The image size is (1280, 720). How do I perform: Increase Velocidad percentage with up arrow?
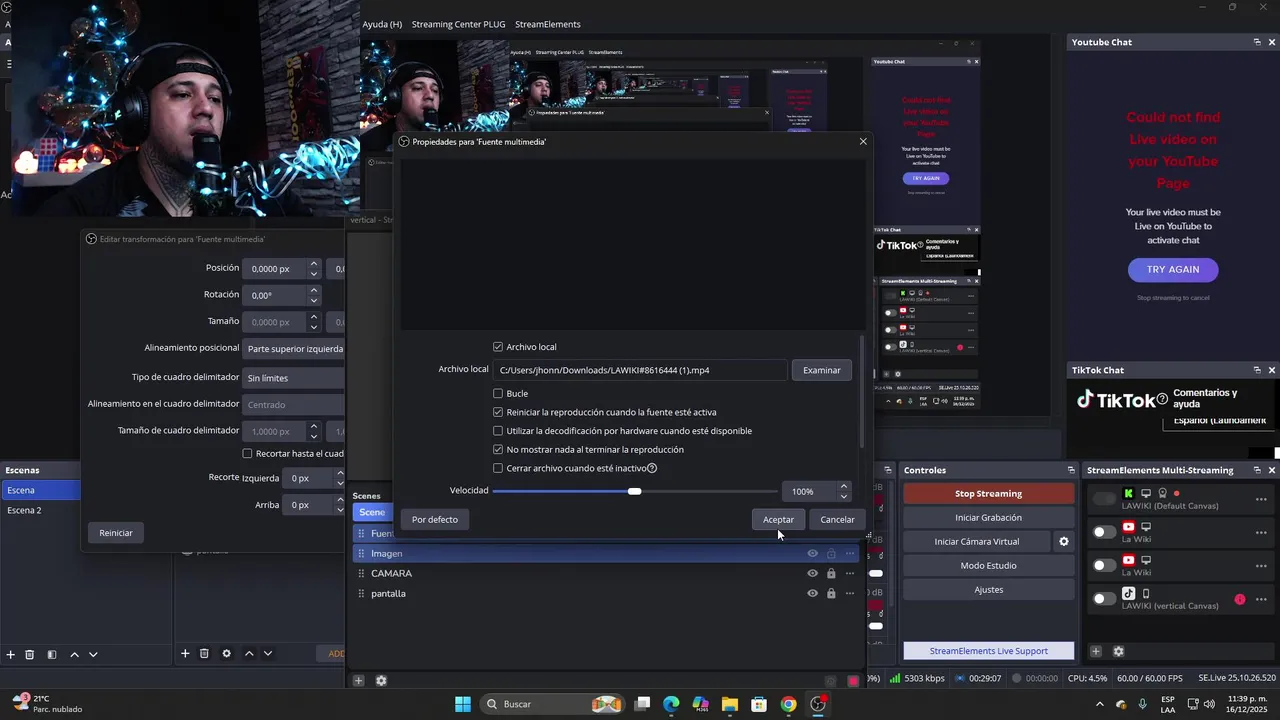(844, 486)
